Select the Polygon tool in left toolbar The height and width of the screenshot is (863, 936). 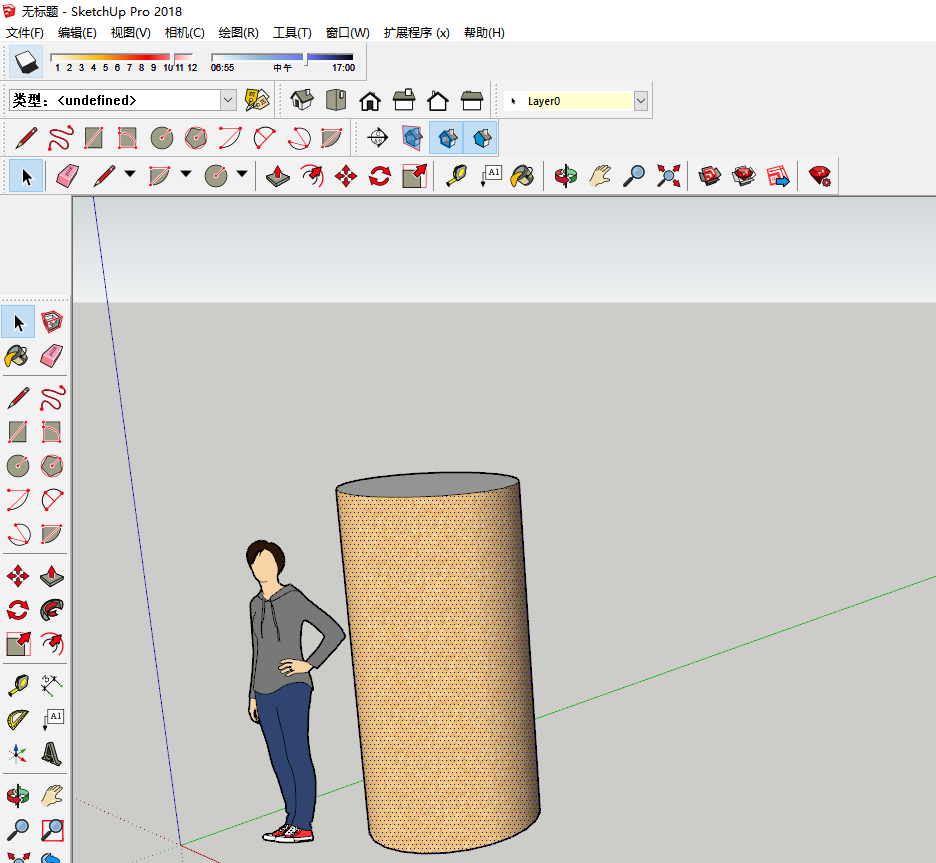click(x=52, y=466)
